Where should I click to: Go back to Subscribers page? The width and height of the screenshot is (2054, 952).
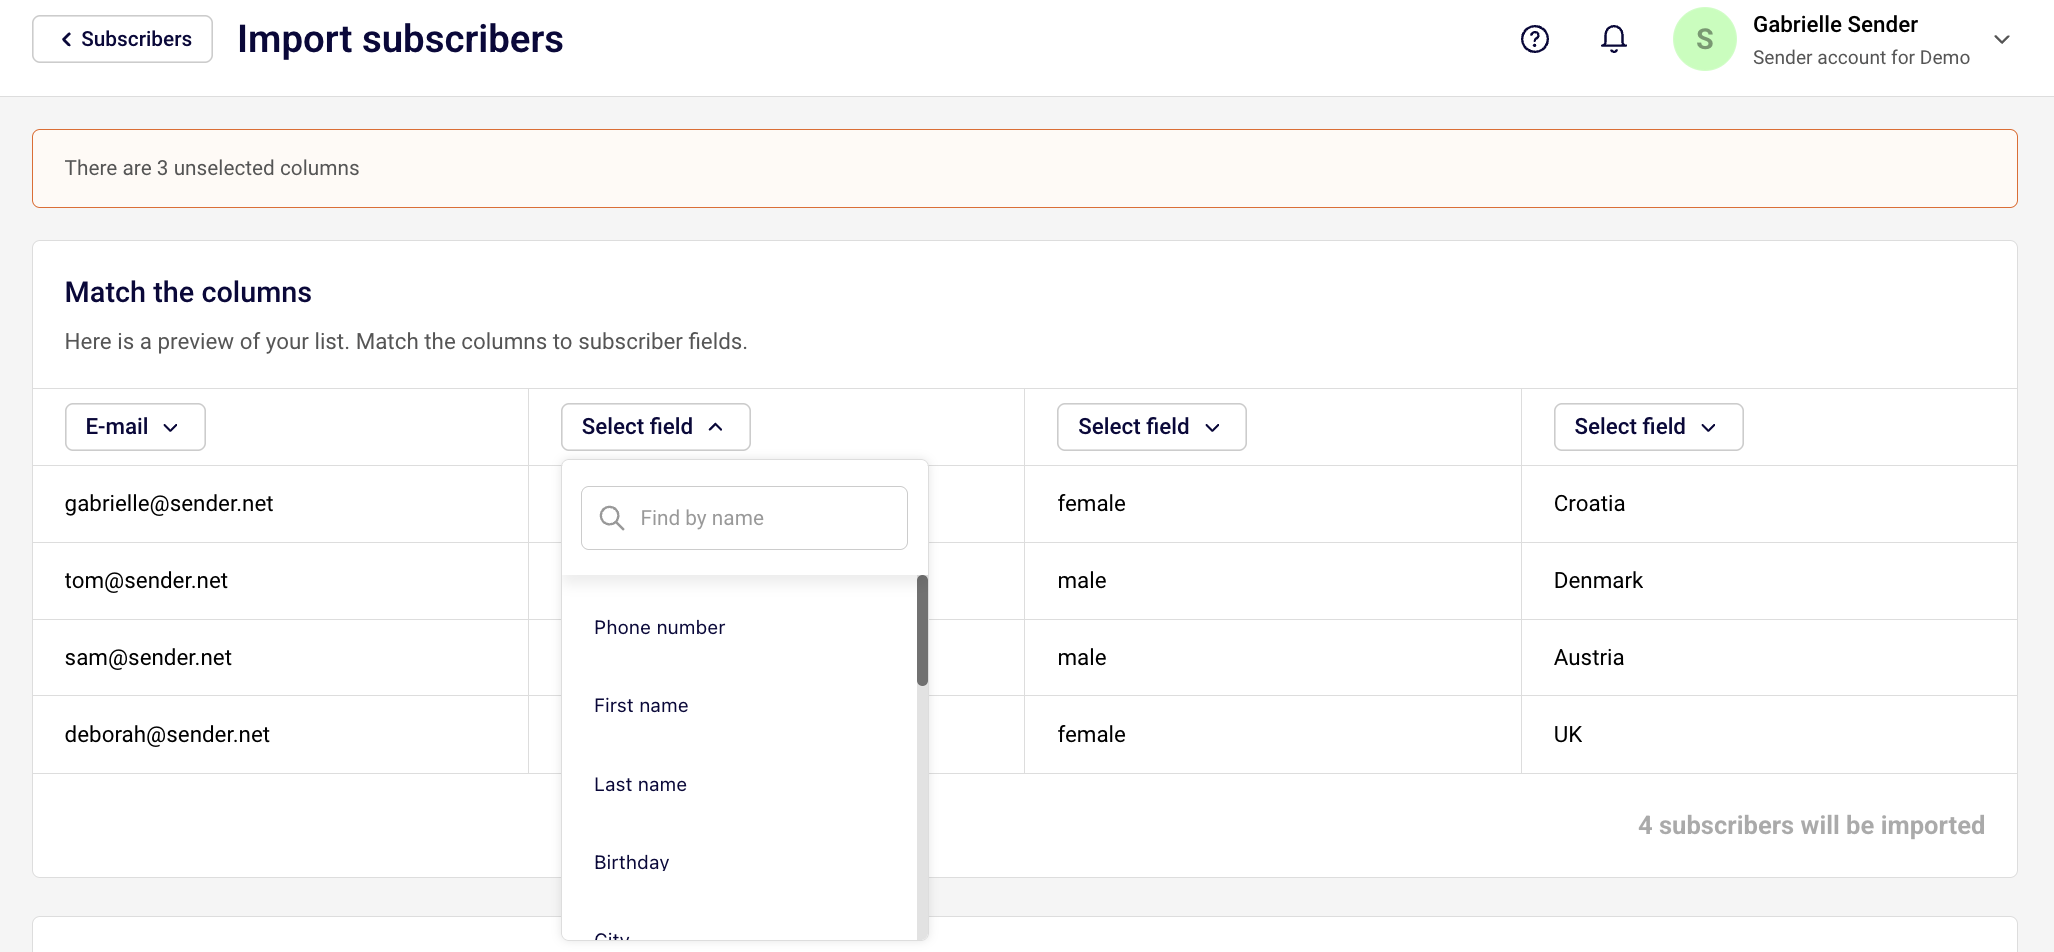(x=123, y=39)
